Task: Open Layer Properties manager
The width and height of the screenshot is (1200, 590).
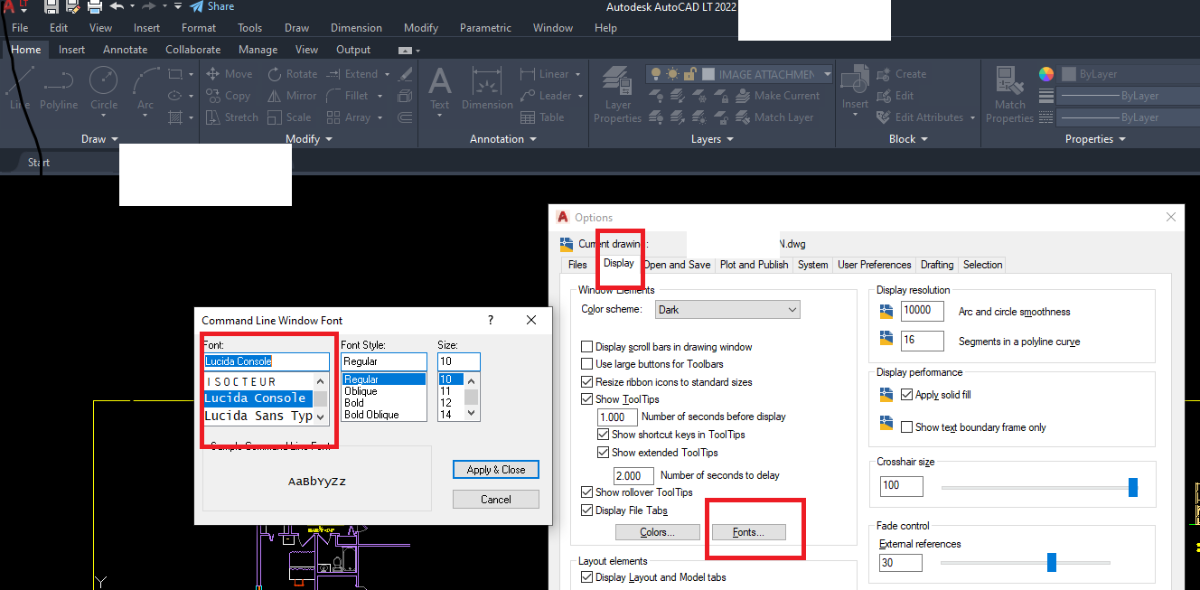Action: click(x=617, y=96)
